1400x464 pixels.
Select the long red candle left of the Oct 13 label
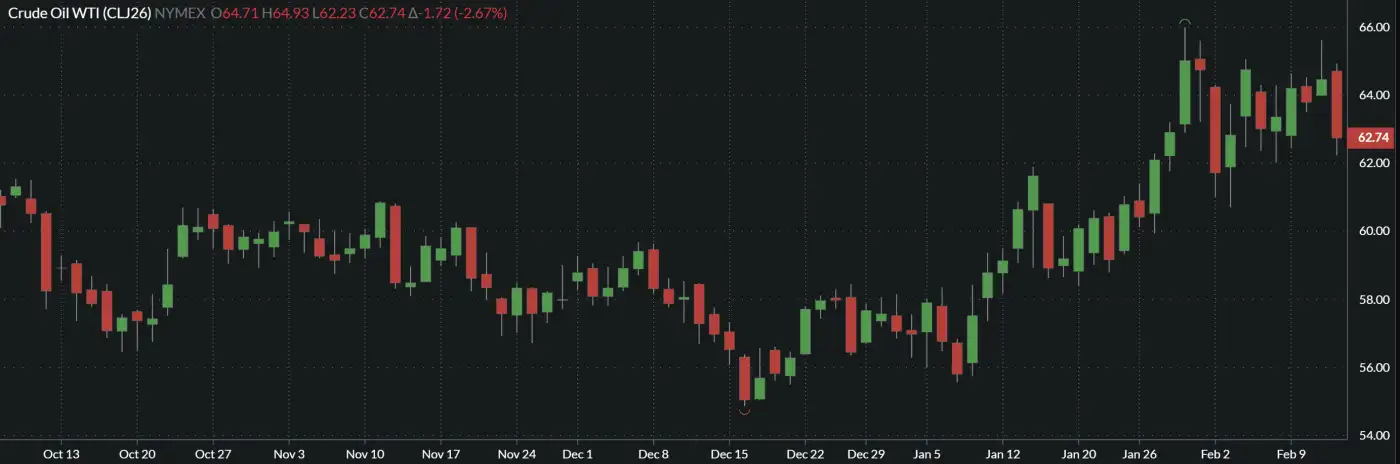click(46, 252)
